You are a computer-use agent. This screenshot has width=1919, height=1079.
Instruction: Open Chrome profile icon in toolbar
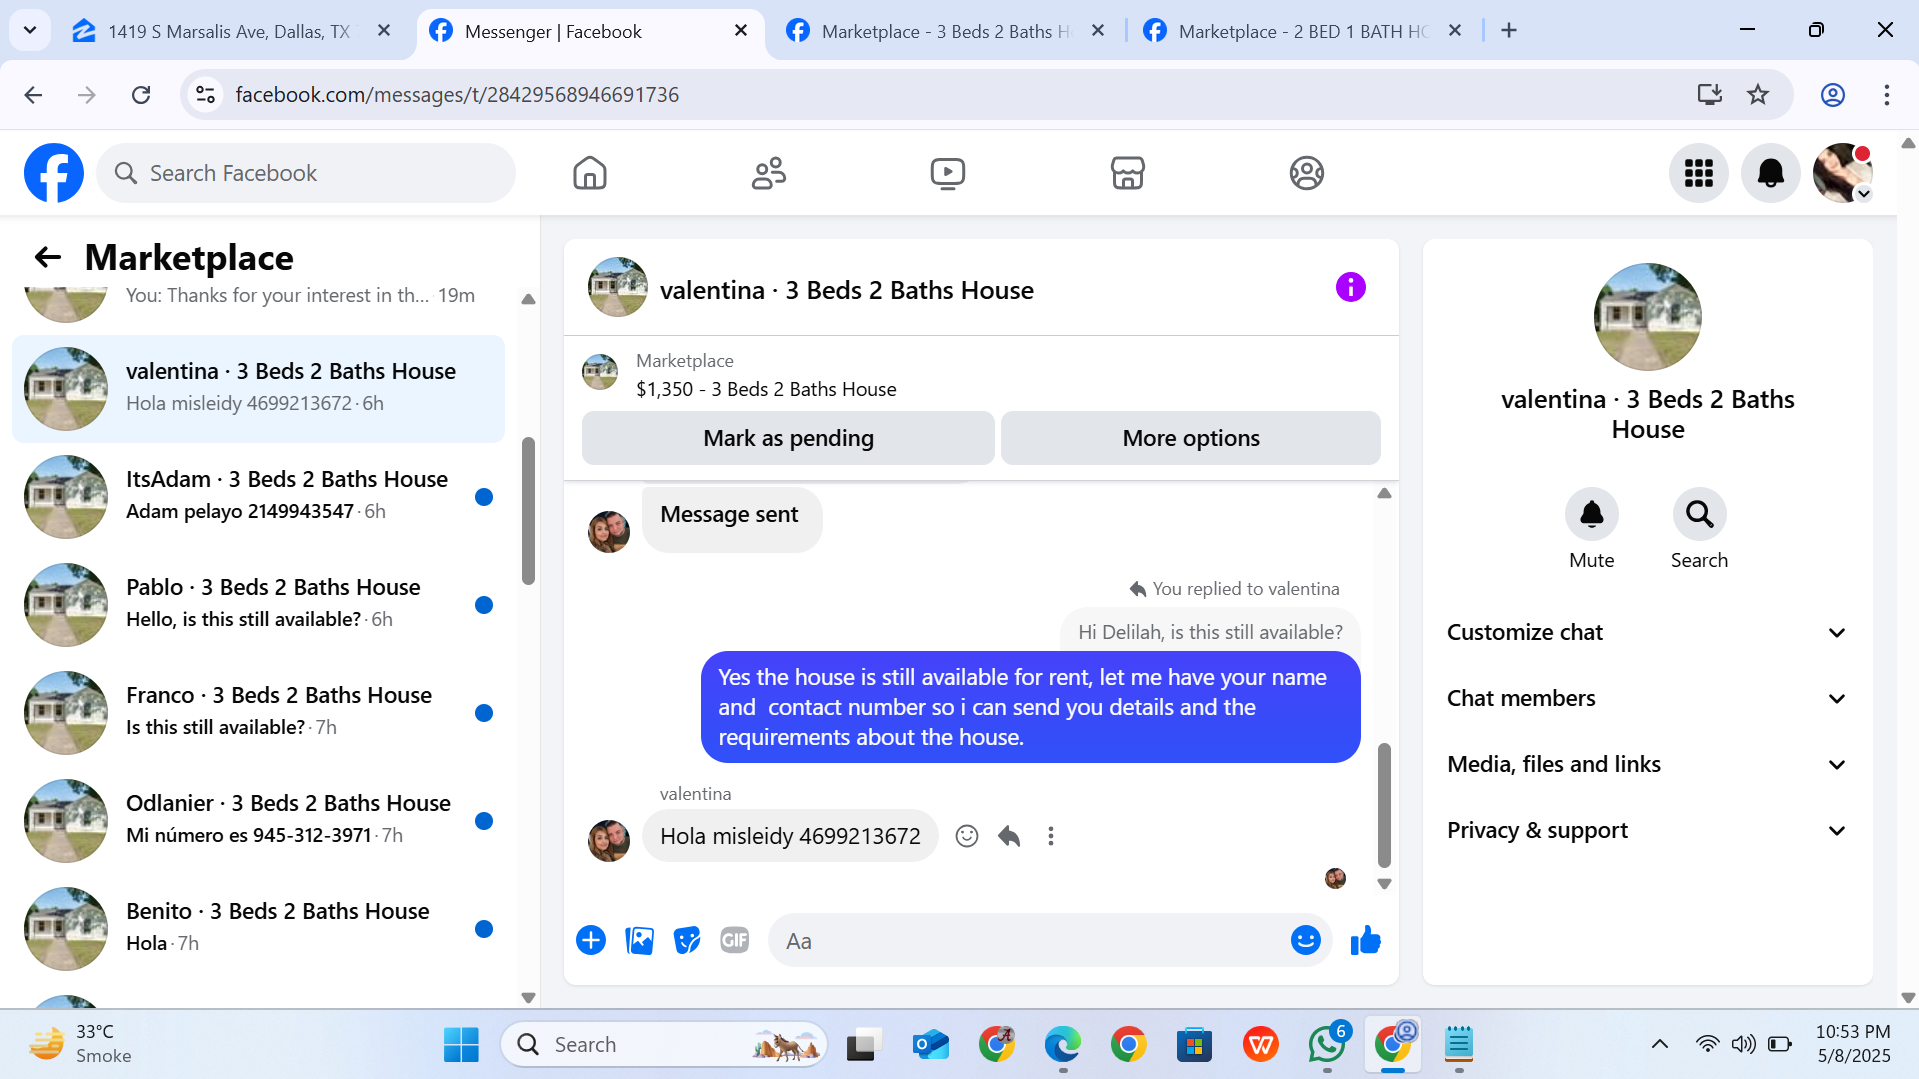(1832, 94)
